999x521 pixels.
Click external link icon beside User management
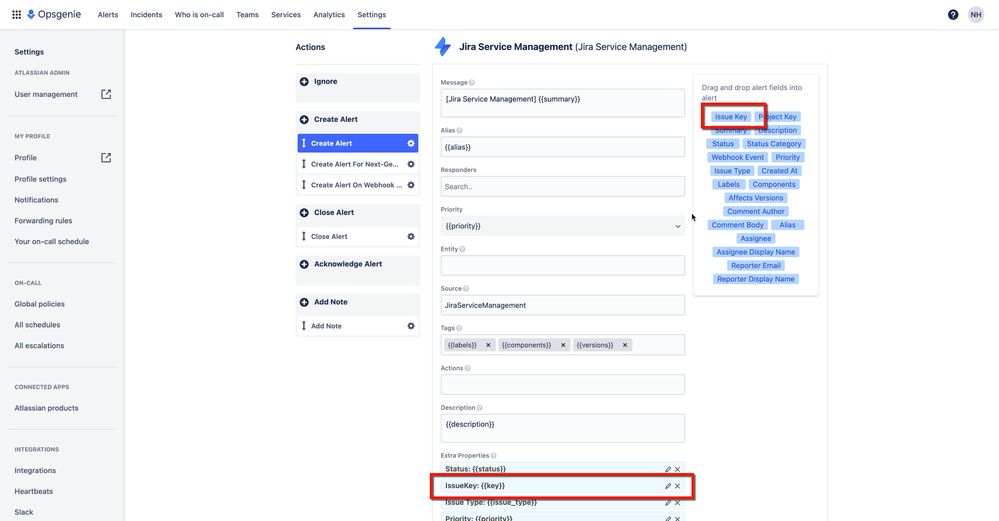(x=106, y=94)
